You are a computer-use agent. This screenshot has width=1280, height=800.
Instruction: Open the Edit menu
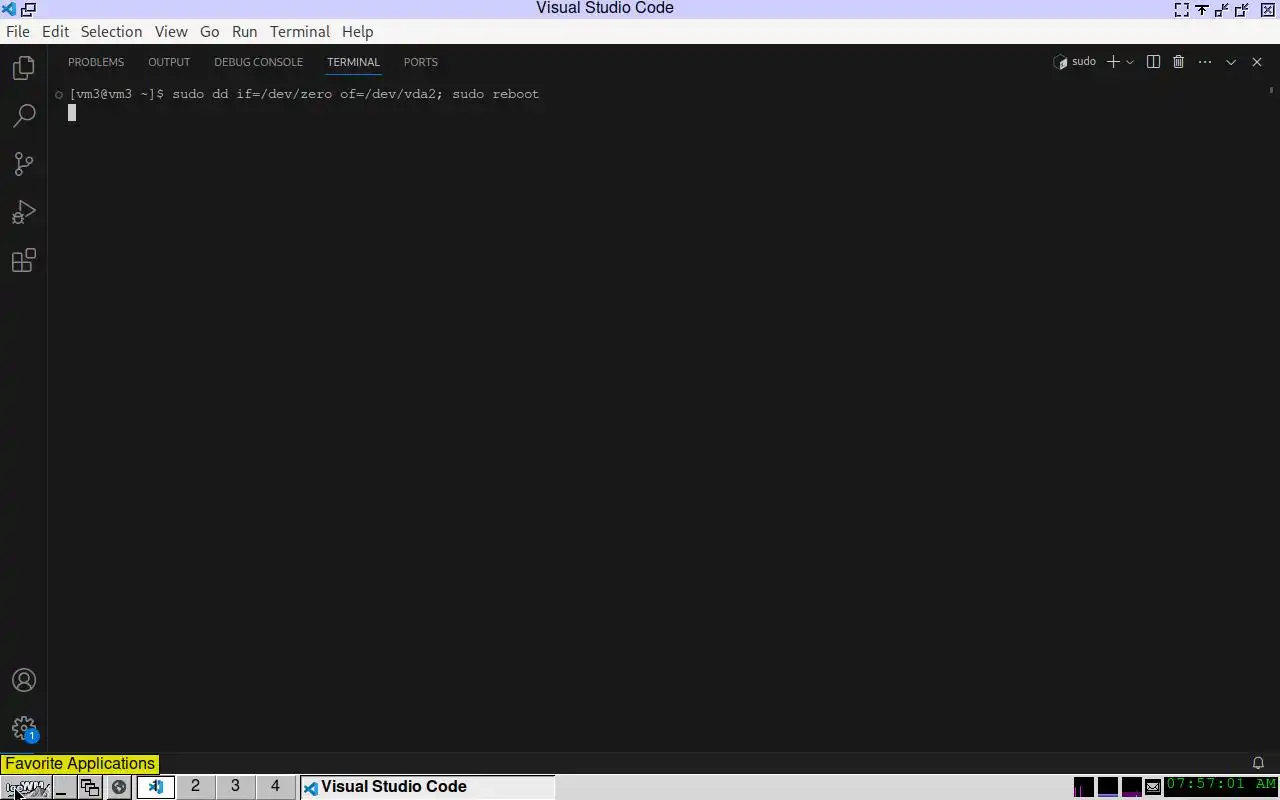tap(55, 32)
